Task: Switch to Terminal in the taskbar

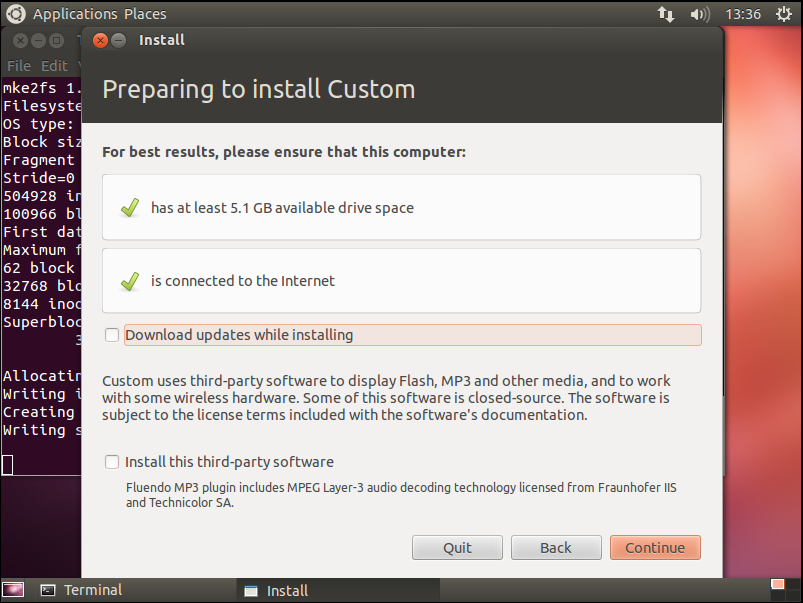Action: tap(92, 590)
